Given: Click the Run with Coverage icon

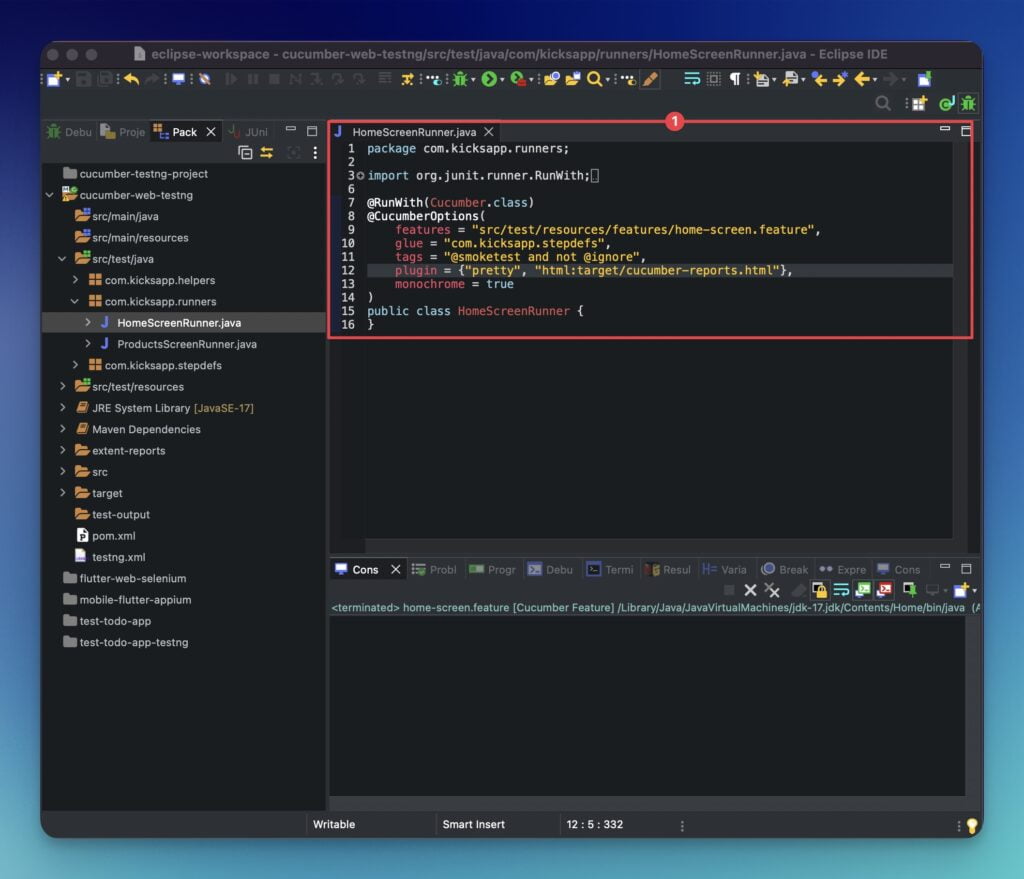Looking at the screenshot, I should click(518, 79).
